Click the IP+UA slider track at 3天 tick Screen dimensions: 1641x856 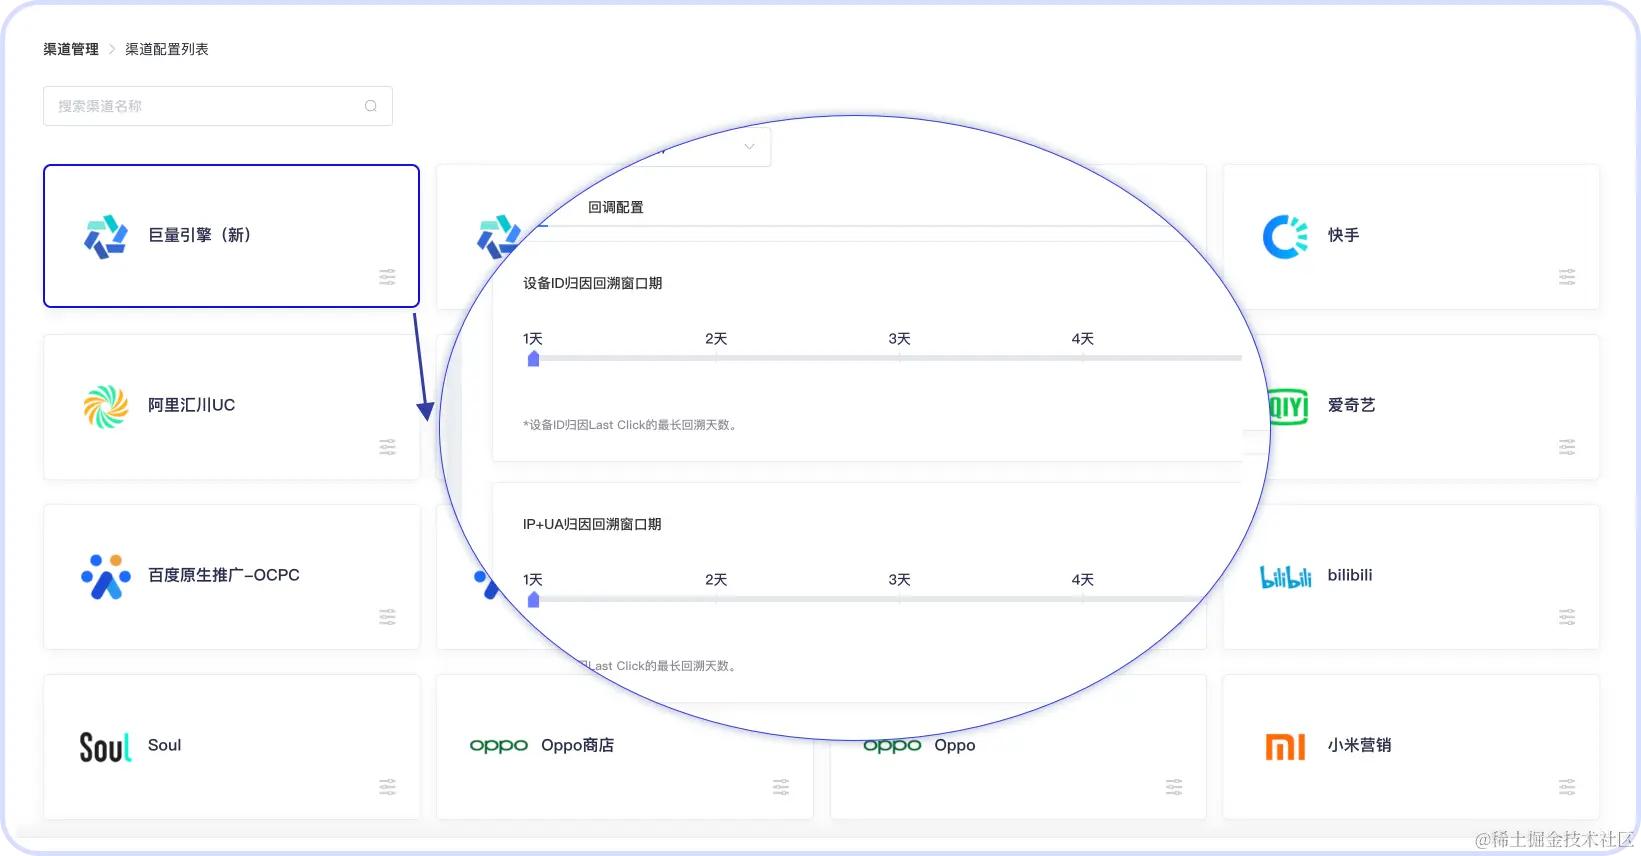899,598
